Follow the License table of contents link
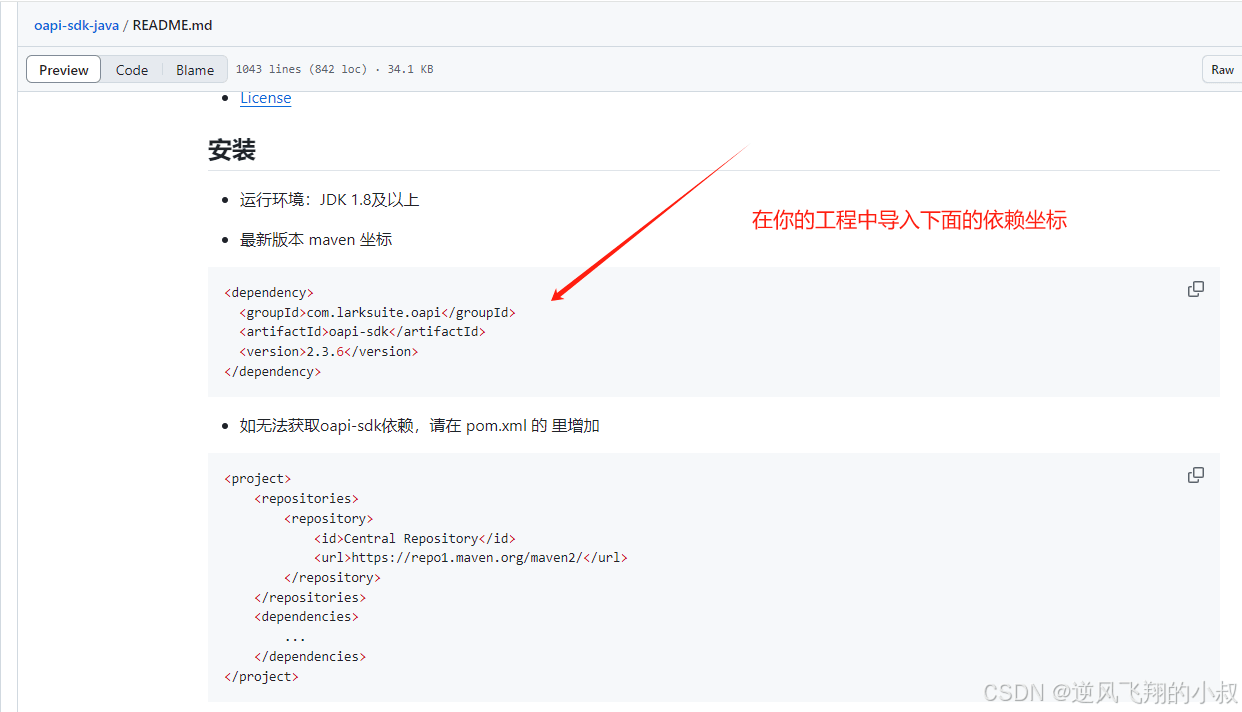1242x712 pixels. [266, 98]
